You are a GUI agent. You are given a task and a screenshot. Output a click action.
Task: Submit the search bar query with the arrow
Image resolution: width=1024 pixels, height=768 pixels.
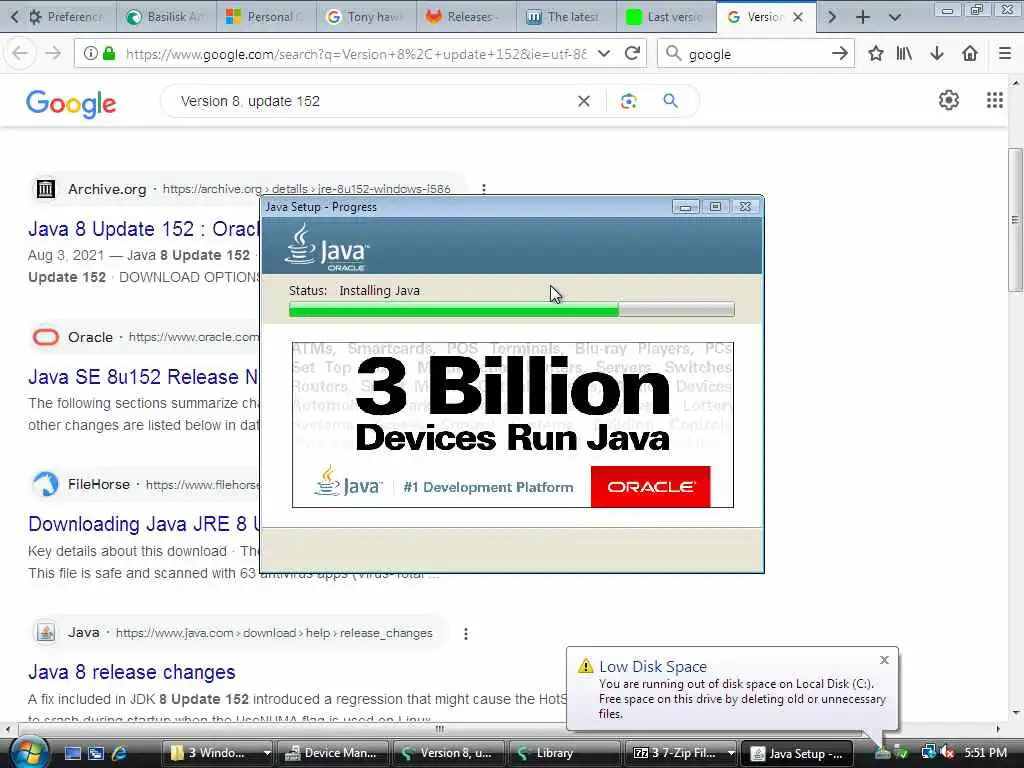click(x=840, y=54)
